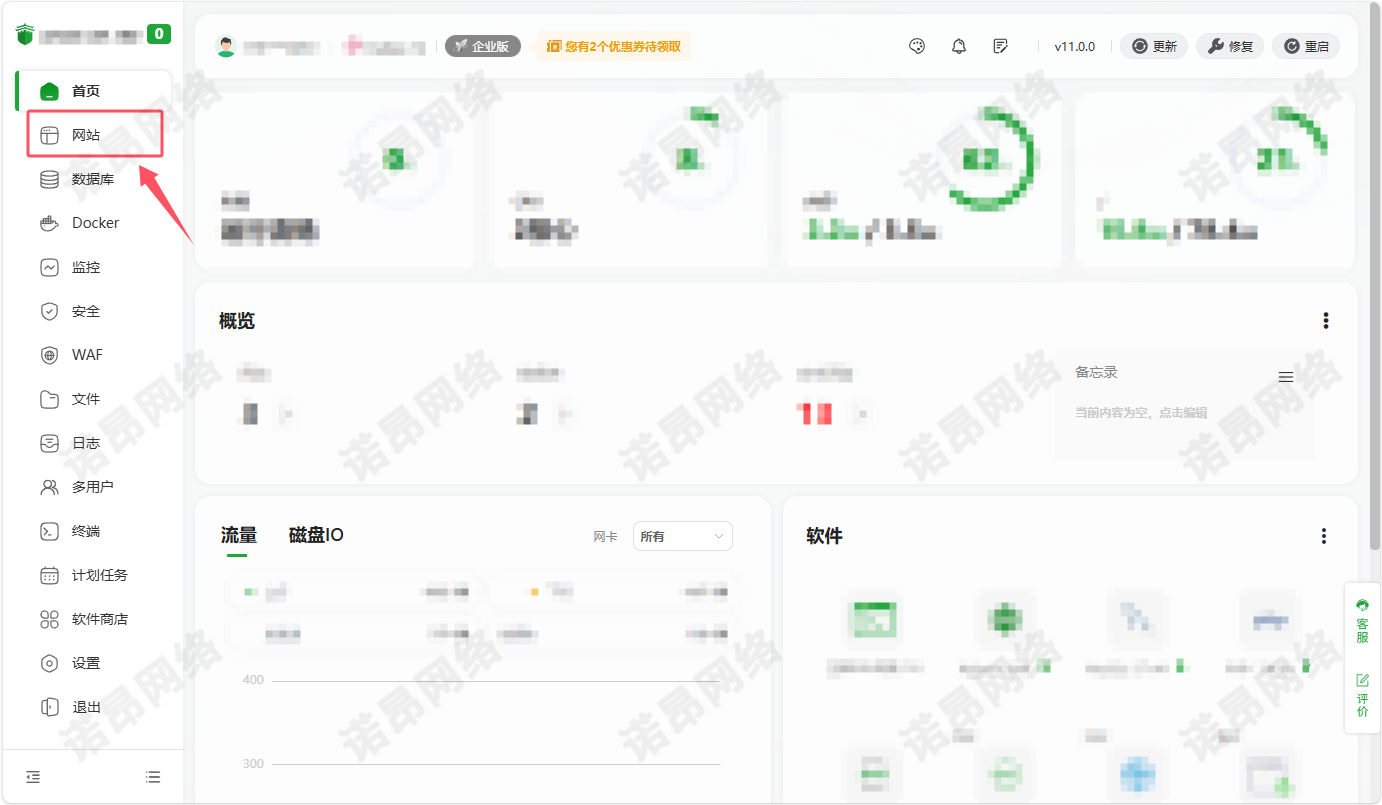This screenshot has height=805, width=1382.
Task: Click the notes edit icon in header
Action: click(x=1001, y=46)
